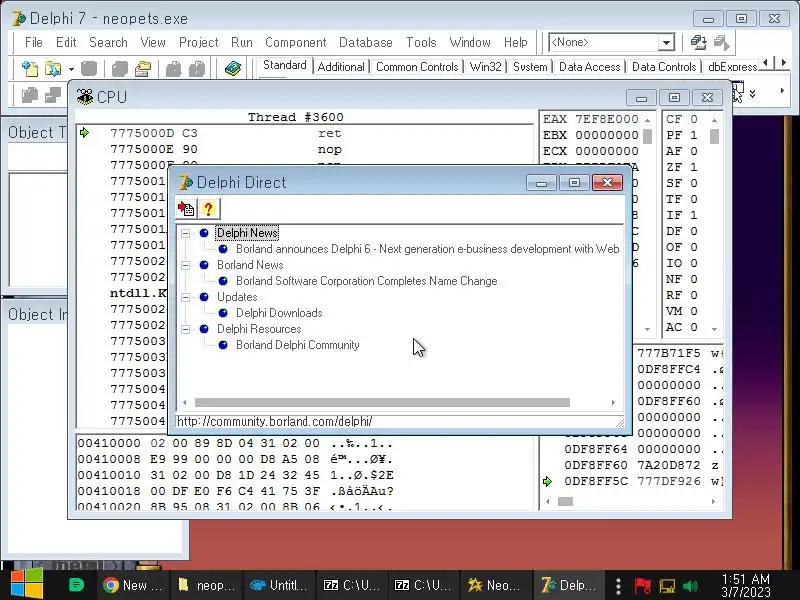Click the Remove file from project icon
The image size is (800, 600).
pyautogui.click(x=197, y=68)
